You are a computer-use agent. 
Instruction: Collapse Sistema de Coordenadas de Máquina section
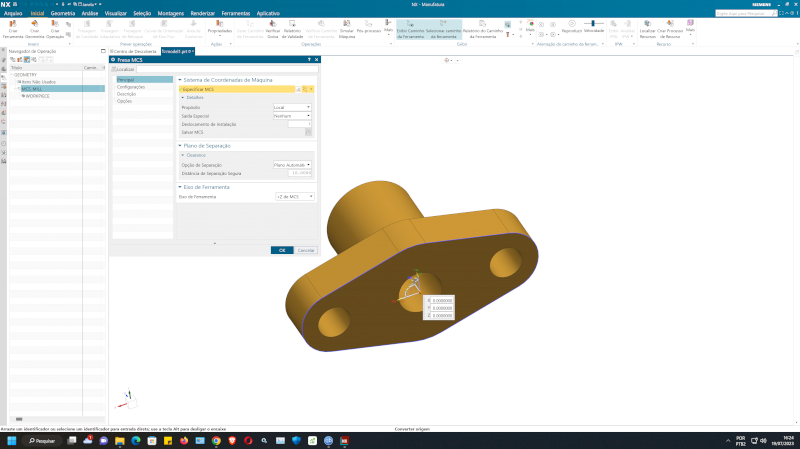pos(179,79)
